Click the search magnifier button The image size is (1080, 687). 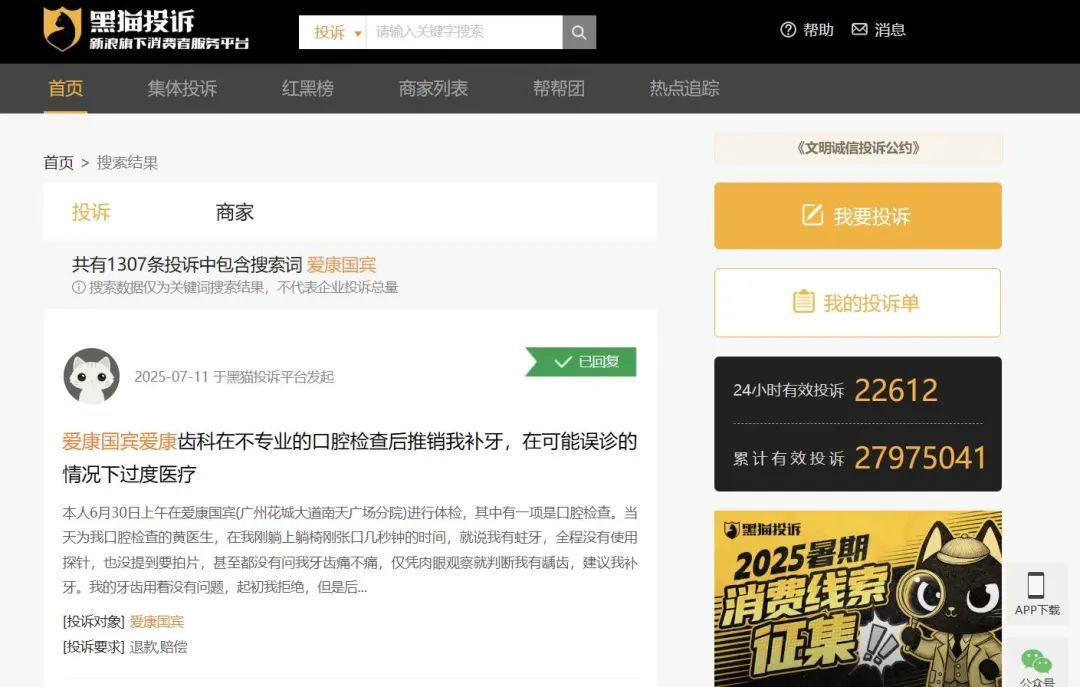coord(578,32)
